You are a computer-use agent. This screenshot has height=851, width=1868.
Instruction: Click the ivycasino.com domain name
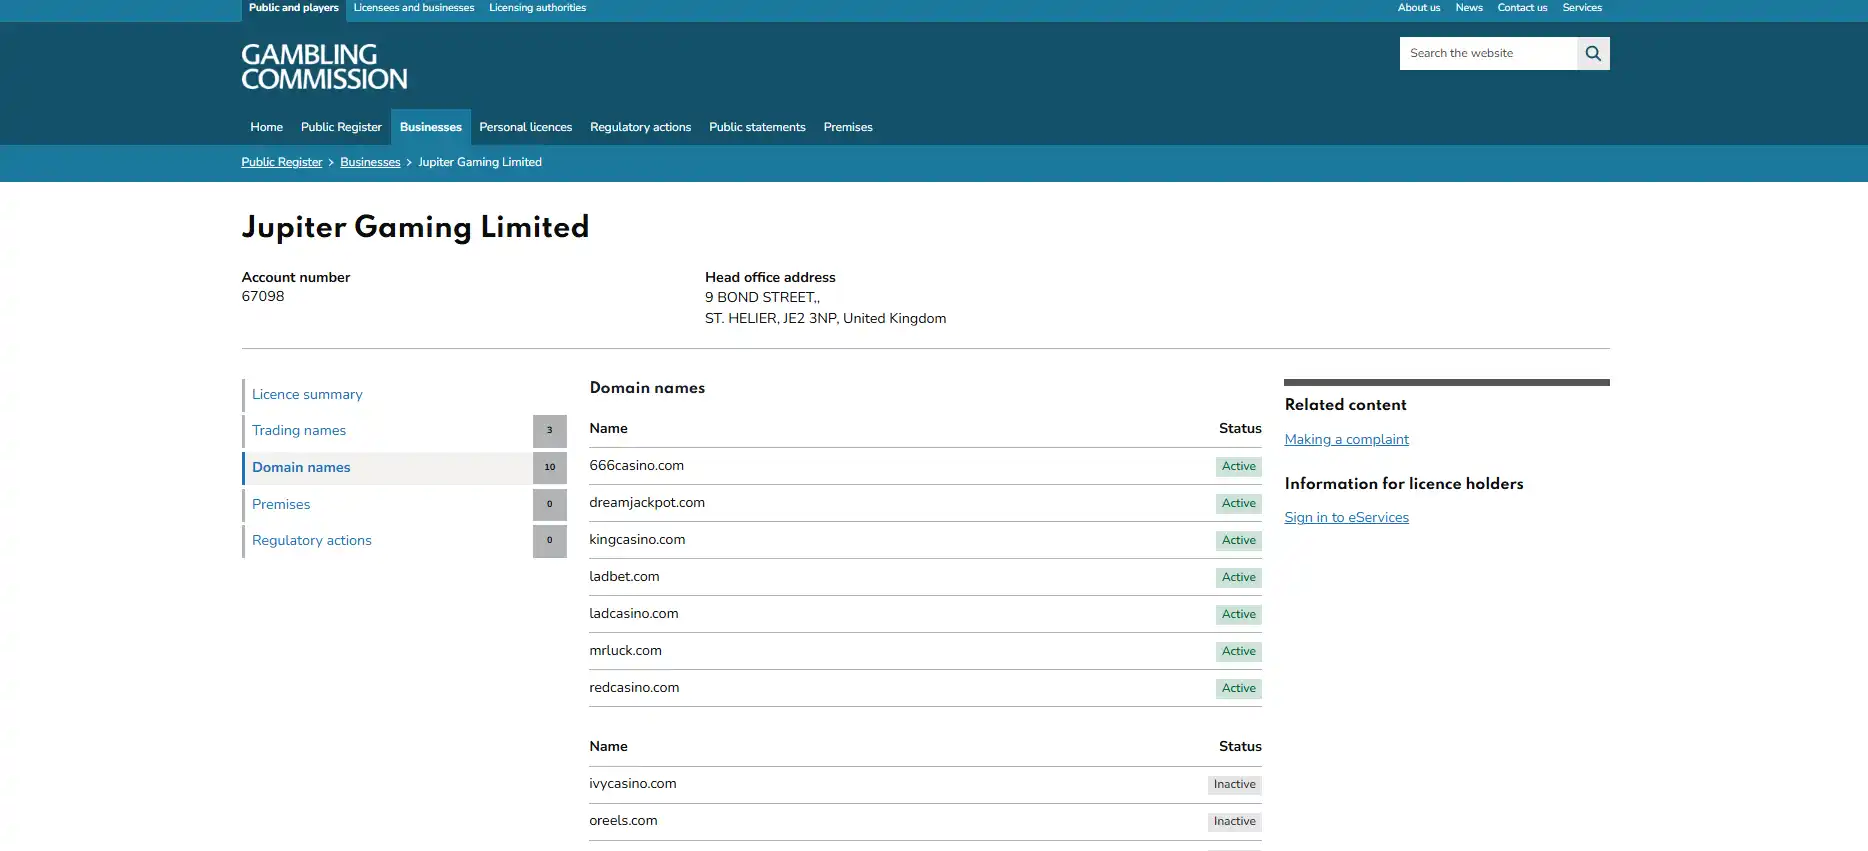[x=633, y=784]
